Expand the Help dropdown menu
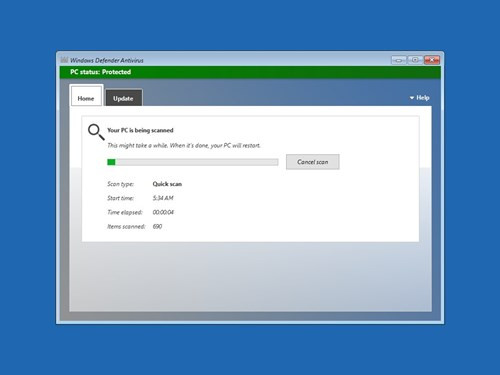The width and height of the screenshot is (500, 375). [x=419, y=98]
